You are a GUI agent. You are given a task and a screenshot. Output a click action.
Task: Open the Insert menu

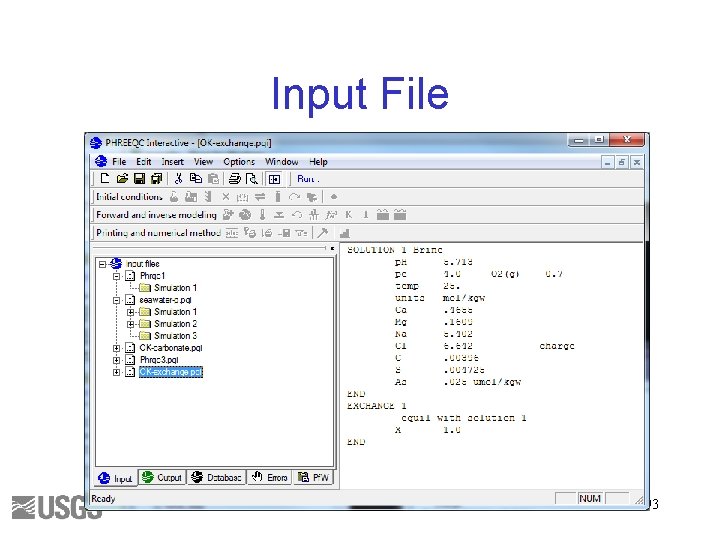[x=172, y=162]
